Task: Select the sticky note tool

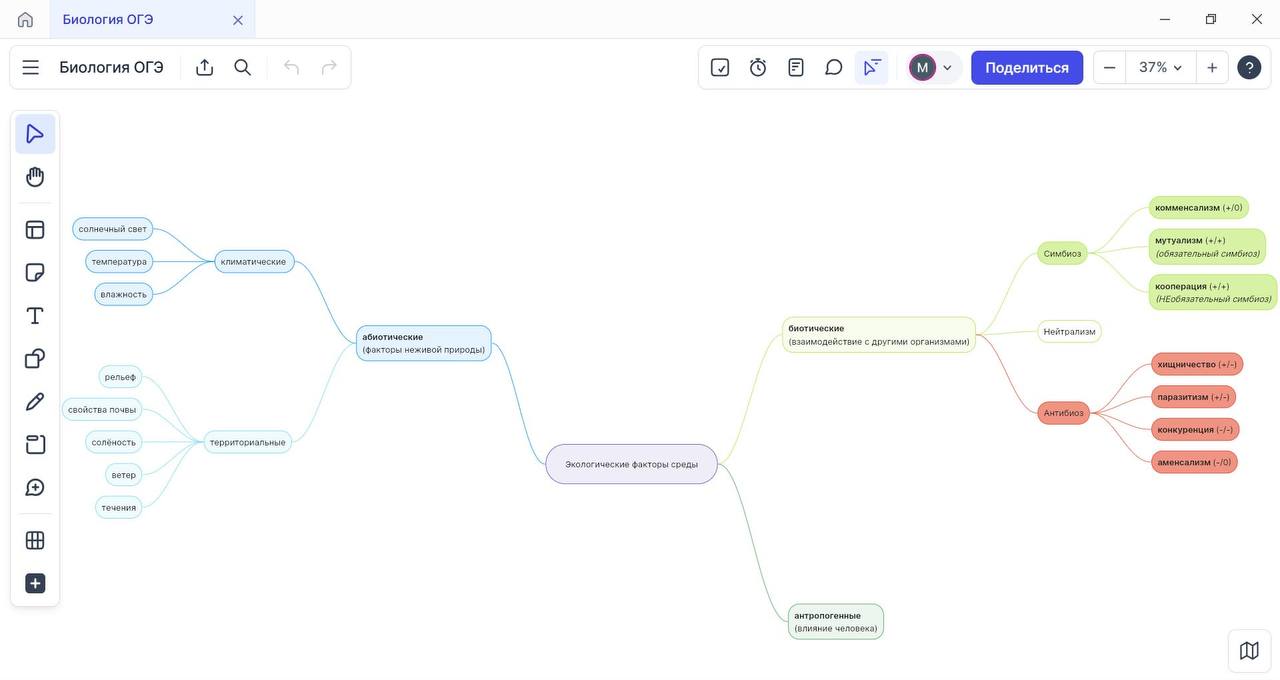Action: (x=35, y=273)
